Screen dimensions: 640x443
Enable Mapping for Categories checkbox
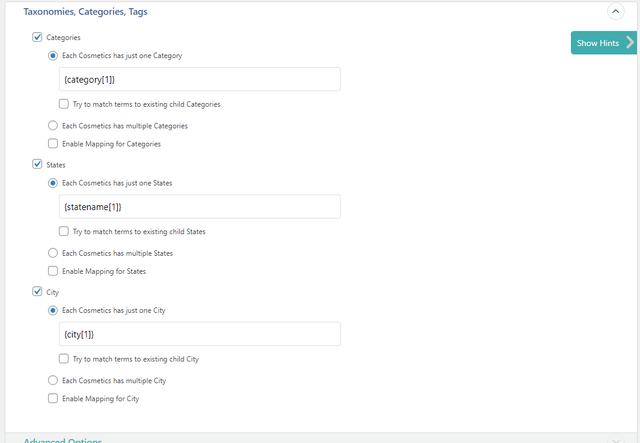point(53,143)
